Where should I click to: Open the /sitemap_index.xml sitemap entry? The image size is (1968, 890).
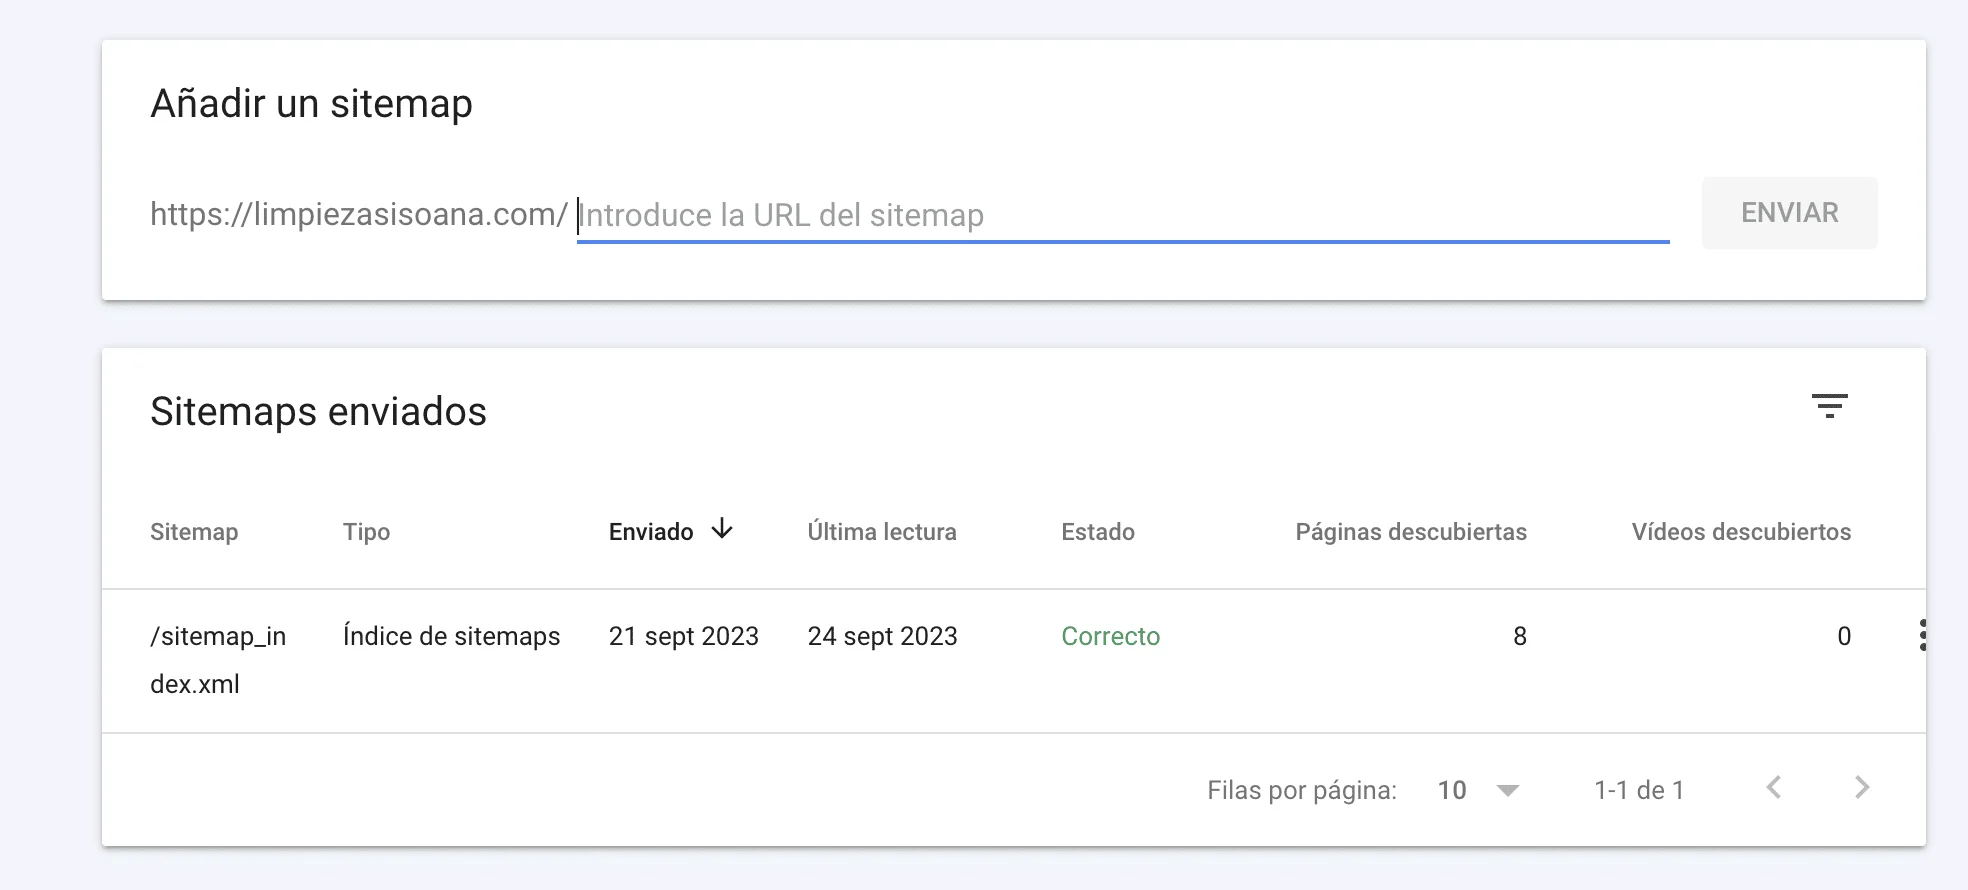pyautogui.click(x=218, y=660)
